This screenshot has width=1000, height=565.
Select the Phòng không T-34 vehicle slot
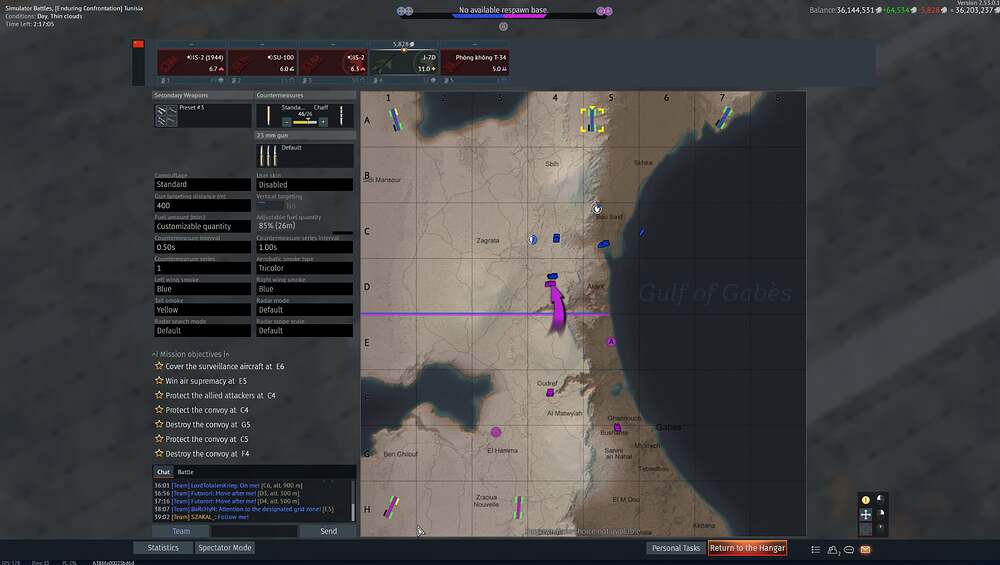(474, 62)
